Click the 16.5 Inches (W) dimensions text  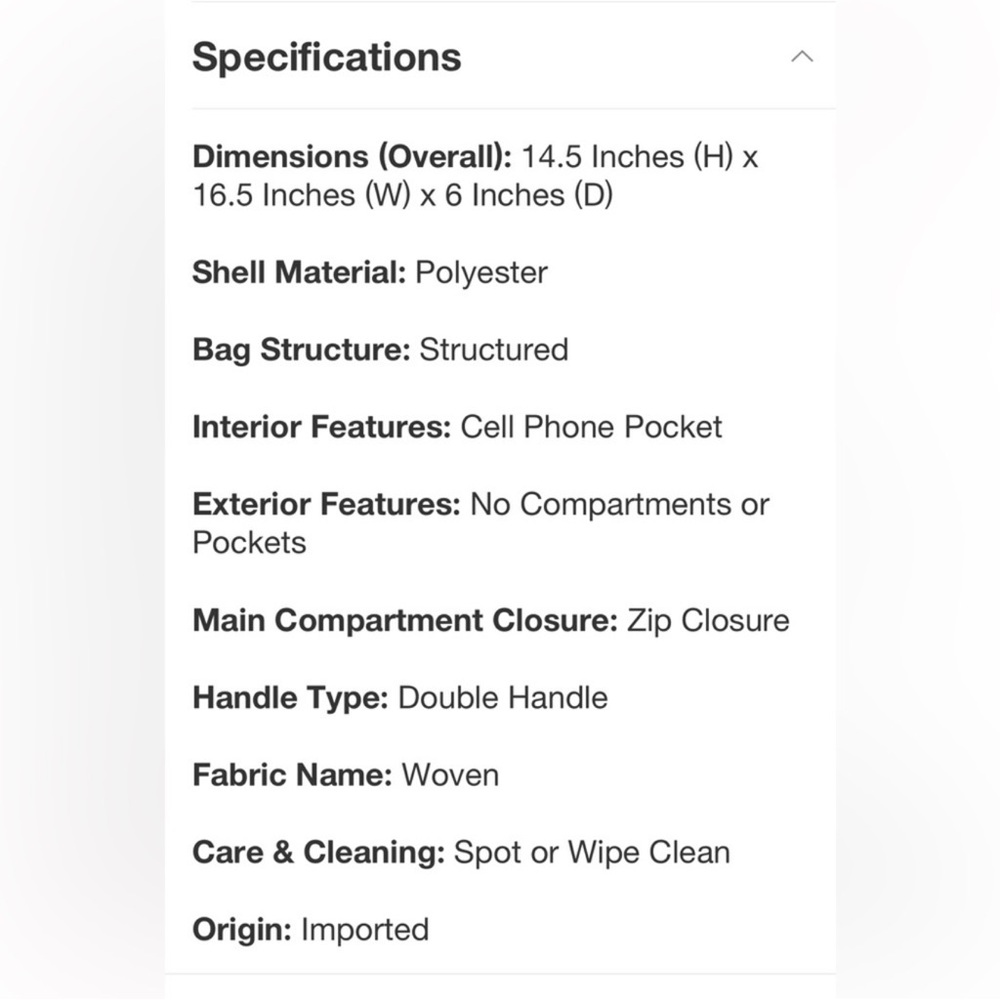[x=302, y=195]
